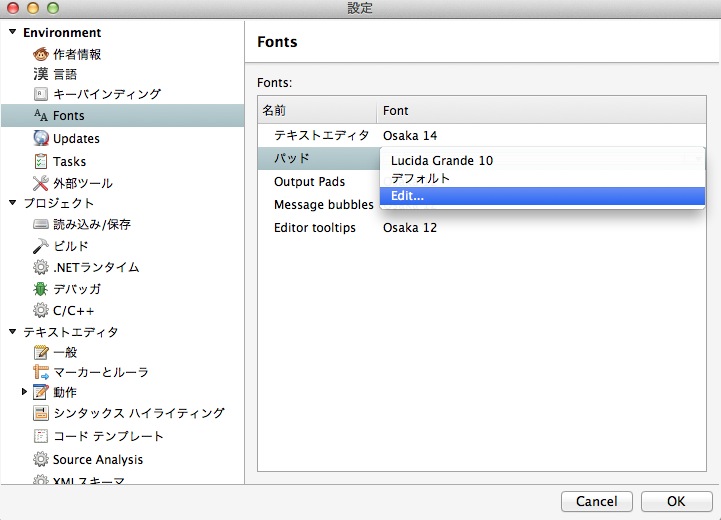This screenshot has height=520, width=721.
Task: Click the 名前 column header
Action: pos(317,110)
